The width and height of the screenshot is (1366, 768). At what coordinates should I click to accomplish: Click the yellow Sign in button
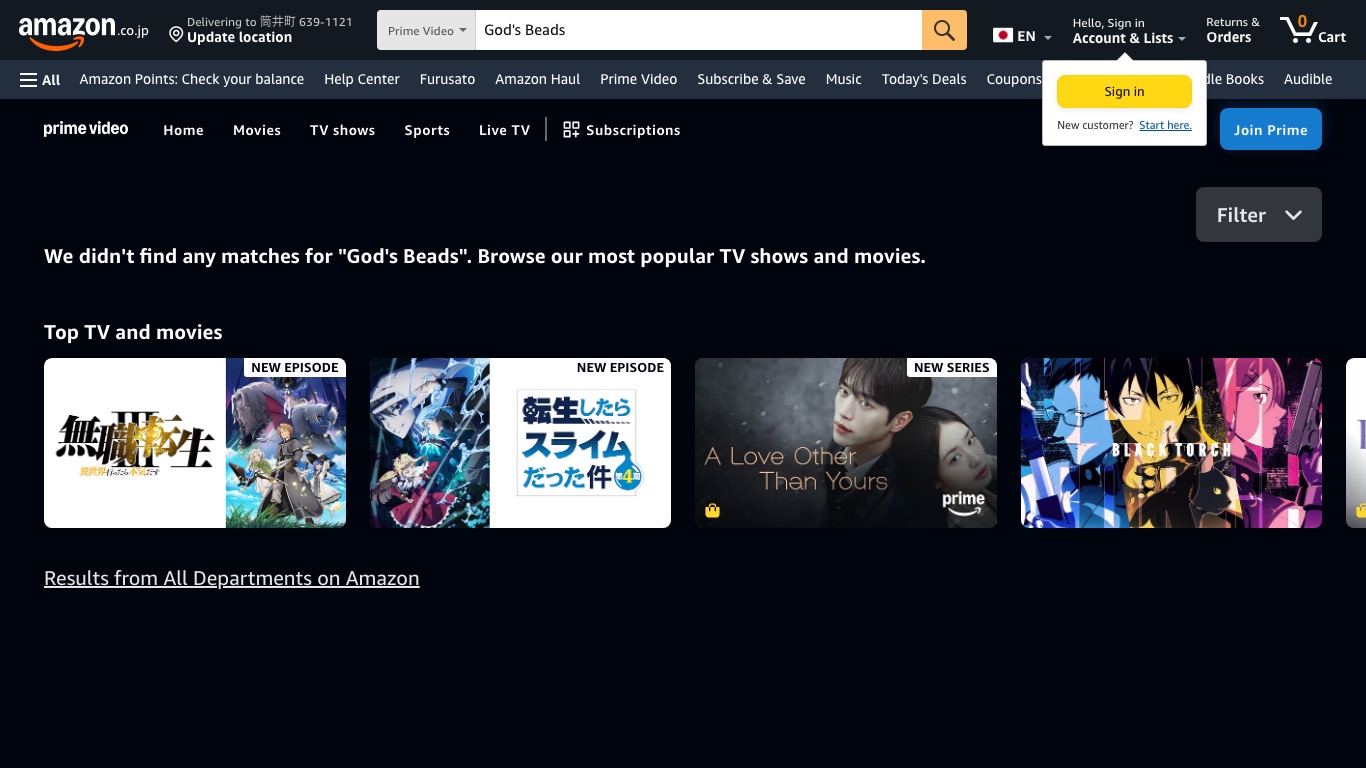click(1124, 91)
